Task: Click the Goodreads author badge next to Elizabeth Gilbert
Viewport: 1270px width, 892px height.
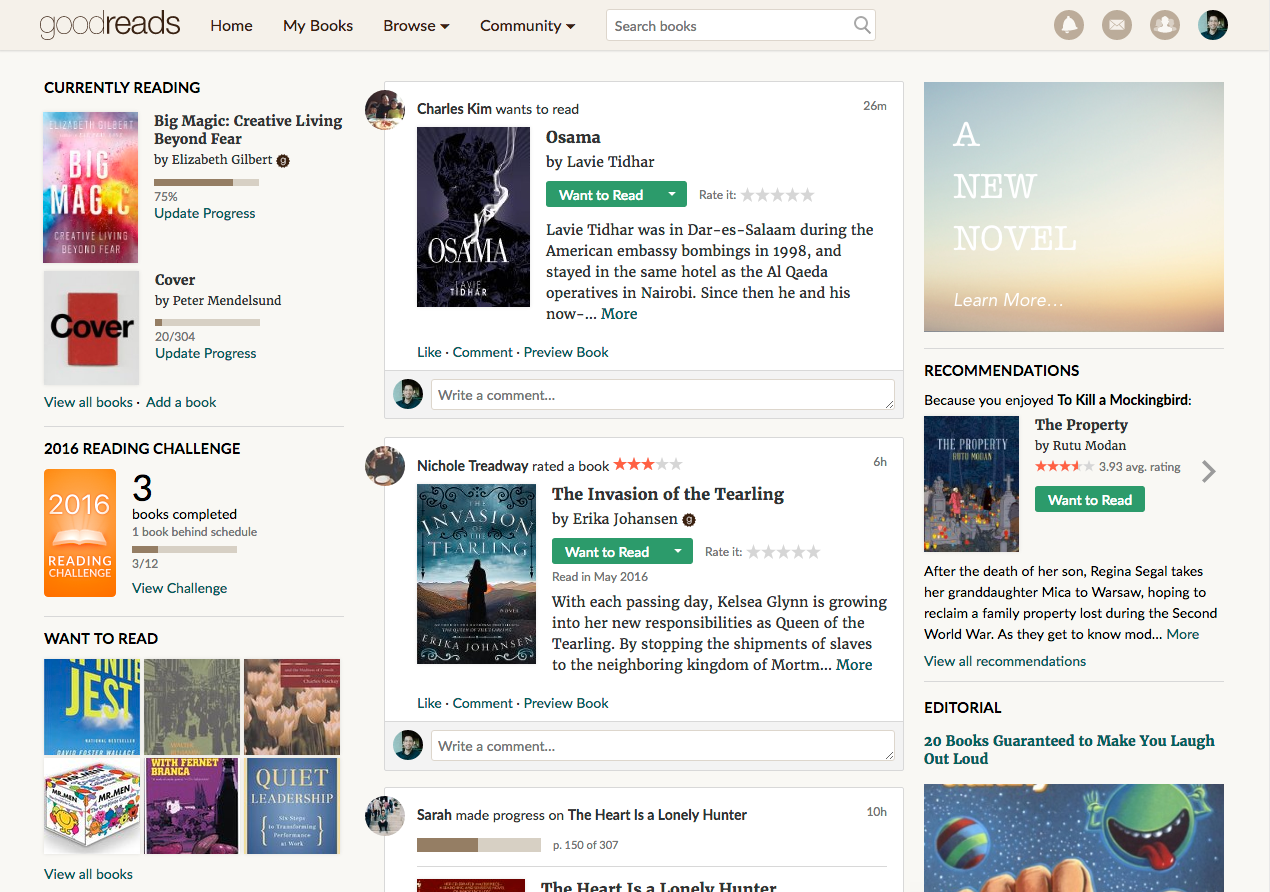Action: (x=283, y=159)
